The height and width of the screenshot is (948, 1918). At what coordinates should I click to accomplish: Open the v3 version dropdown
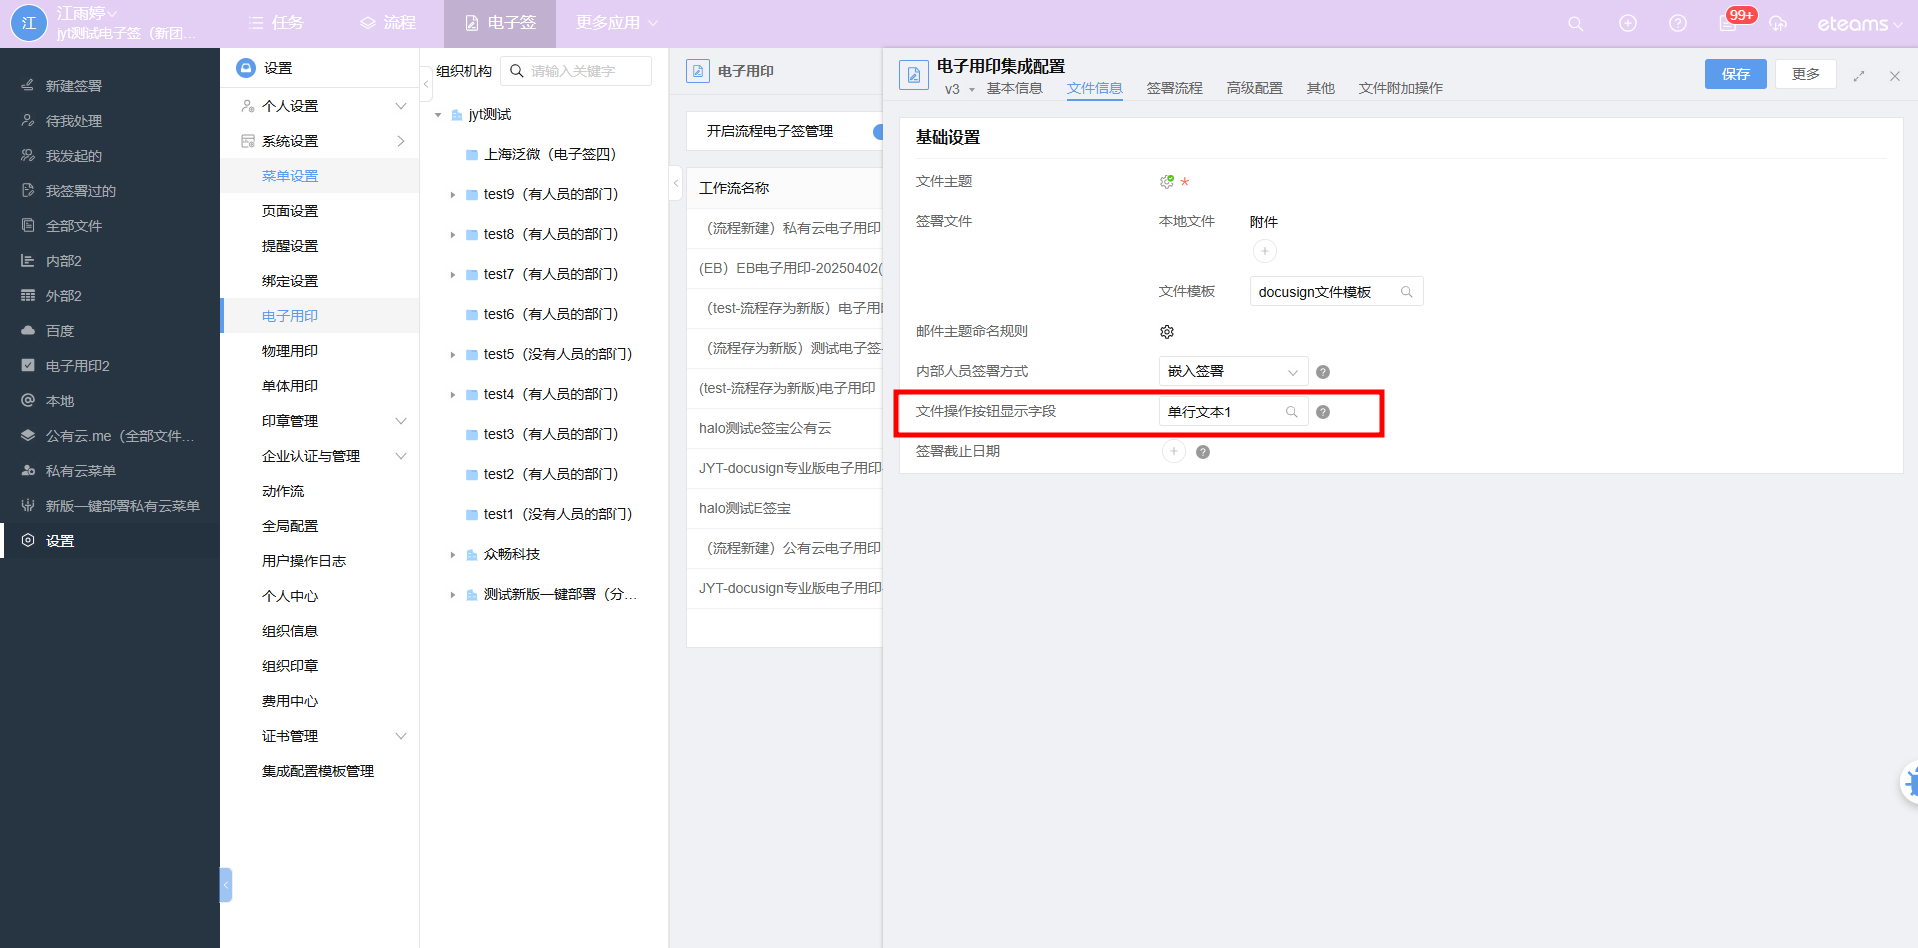pyautogui.click(x=959, y=90)
